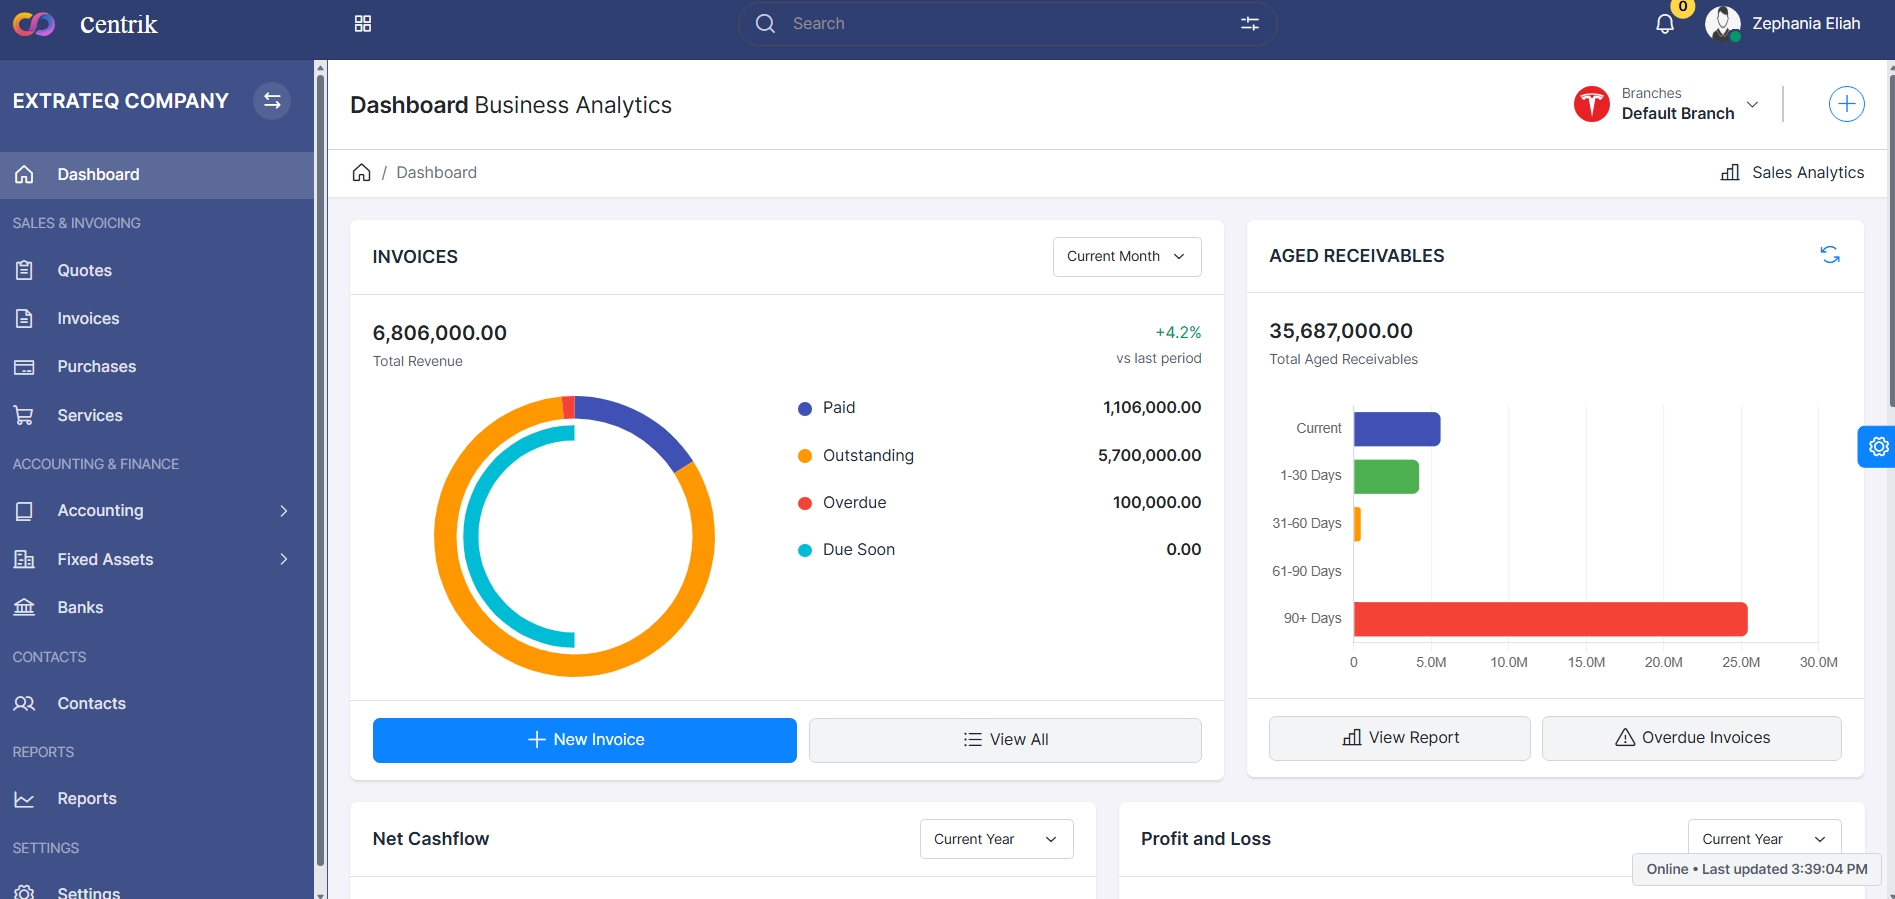Toggle the company switch button beside EXTRATEQ COMPANY
This screenshot has height=899, width=1895.
click(x=272, y=101)
